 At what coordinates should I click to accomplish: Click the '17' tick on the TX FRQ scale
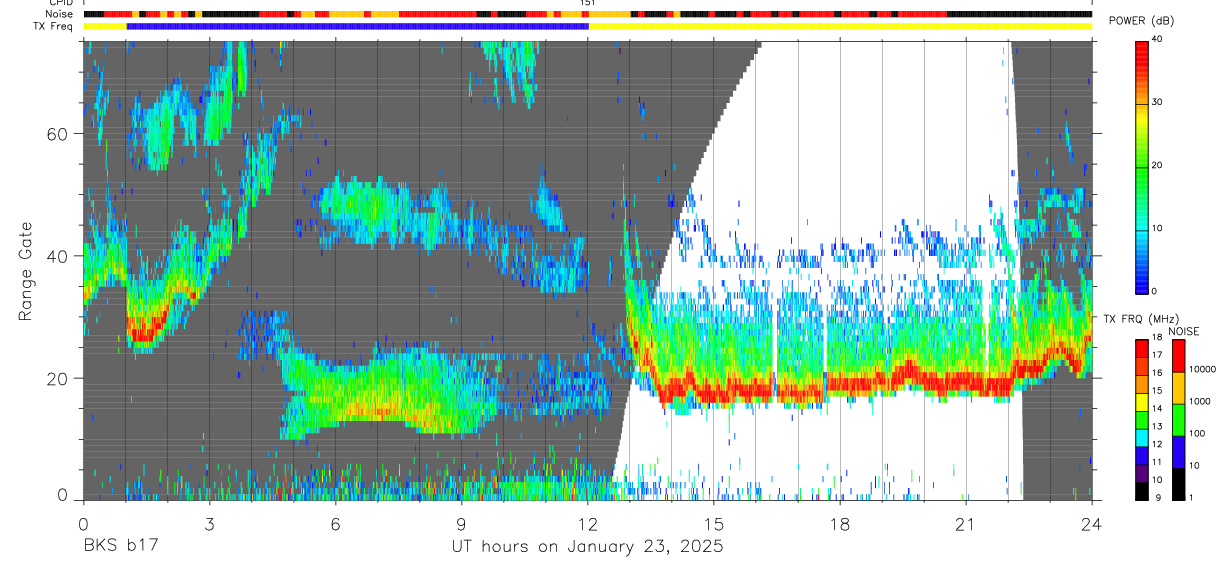click(1158, 357)
